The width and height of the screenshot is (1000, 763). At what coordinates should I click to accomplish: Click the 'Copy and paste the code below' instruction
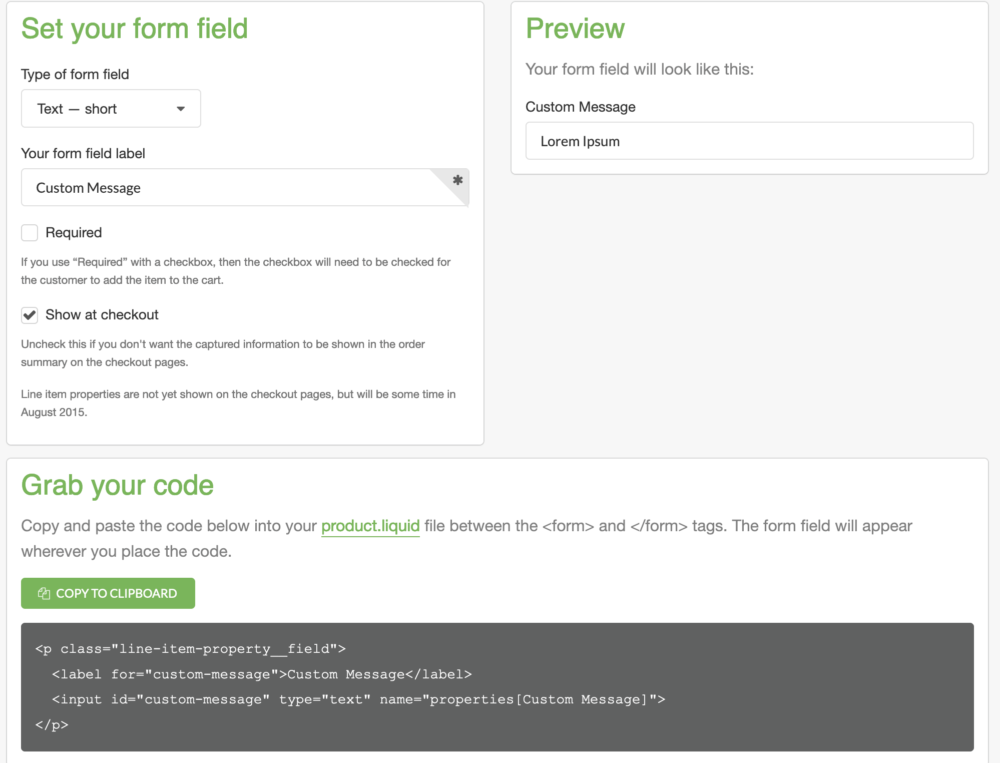tap(467, 538)
